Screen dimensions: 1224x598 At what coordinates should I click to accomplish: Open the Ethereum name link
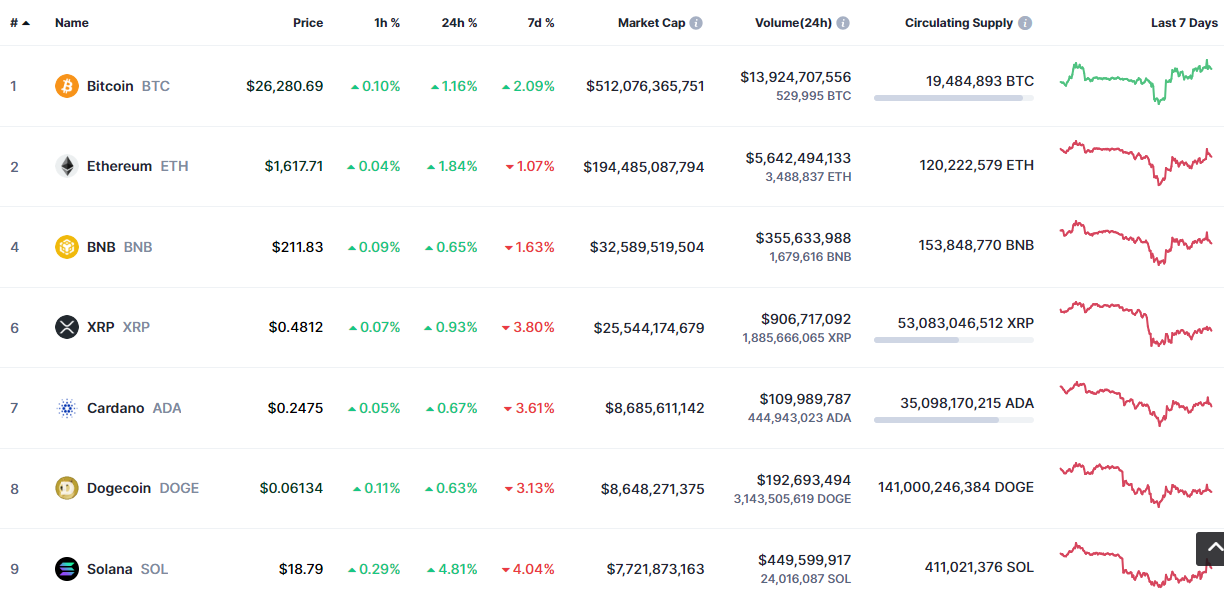(x=119, y=166)
